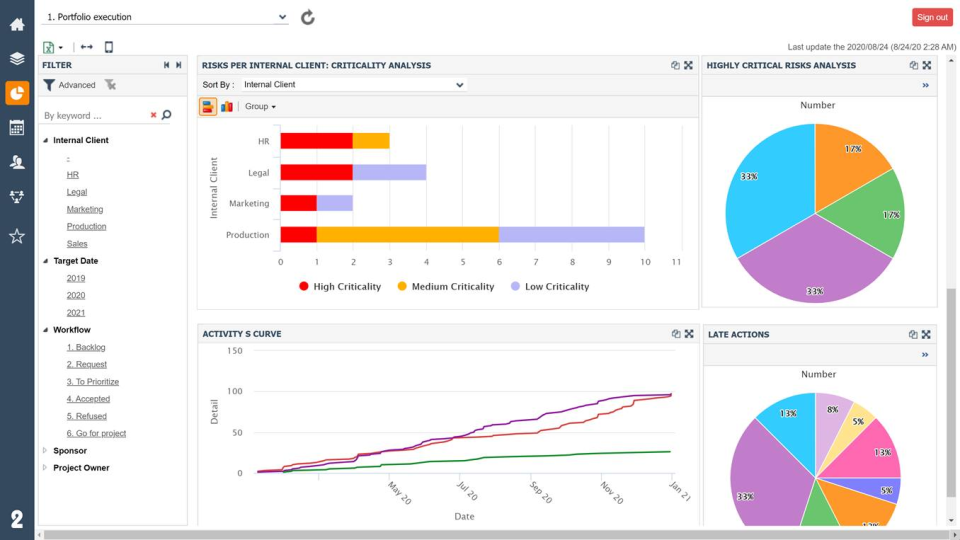Open the calendar icon in sidebar
The width and height of the screenshot is (960, 540).
pyautogui.click(x=17, y=127)
